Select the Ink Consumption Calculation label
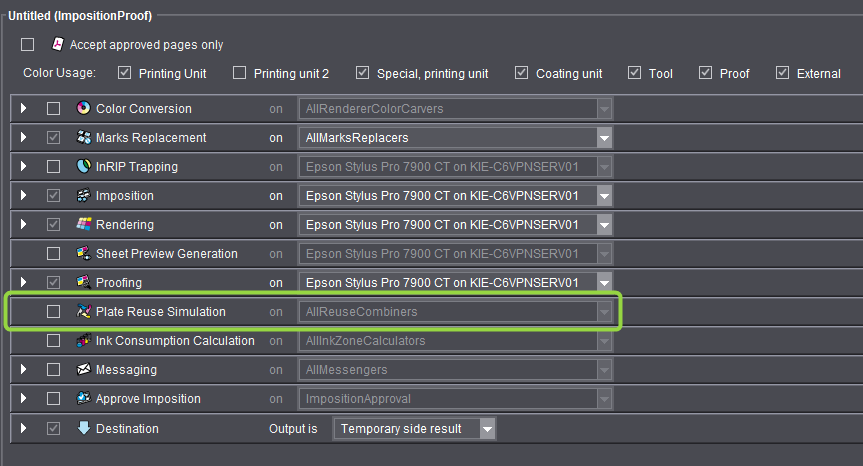 (175, 341)
